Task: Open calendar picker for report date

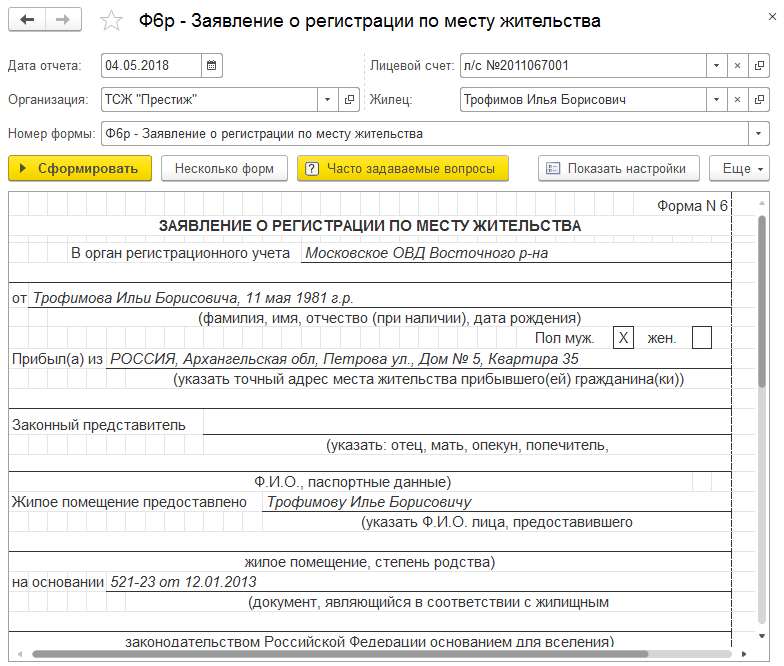Action: (x=212, y=66)
